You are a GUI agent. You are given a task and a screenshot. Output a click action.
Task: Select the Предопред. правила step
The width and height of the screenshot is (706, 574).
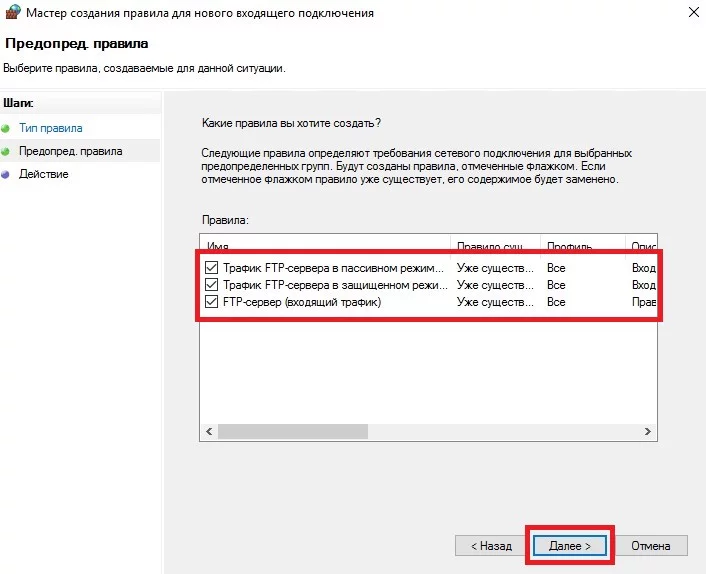pyautogui.click(x=71, y=151)
